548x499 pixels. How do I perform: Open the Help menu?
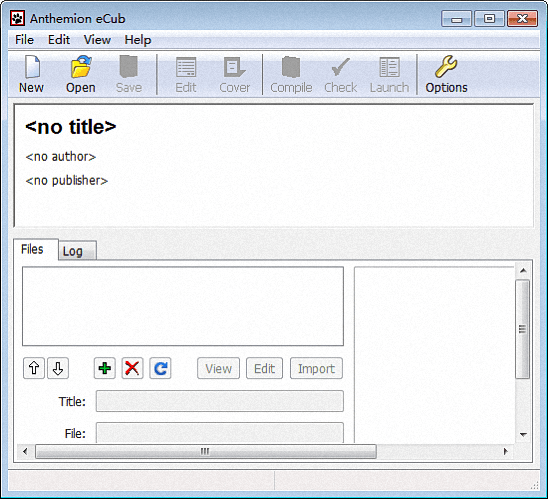pos(138,40)
